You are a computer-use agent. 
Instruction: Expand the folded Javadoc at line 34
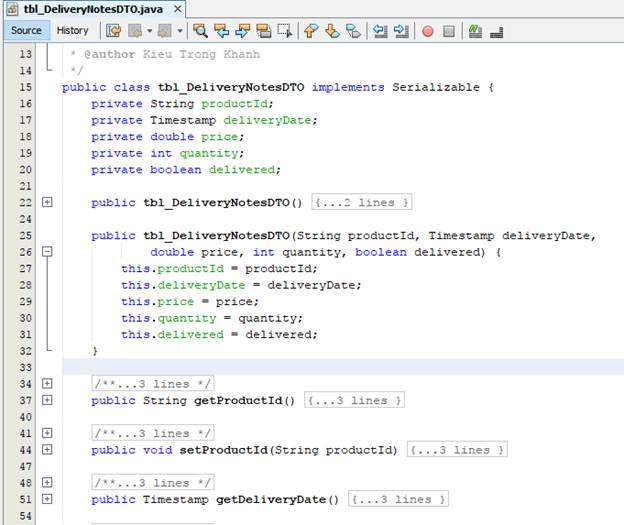(47, 383)
